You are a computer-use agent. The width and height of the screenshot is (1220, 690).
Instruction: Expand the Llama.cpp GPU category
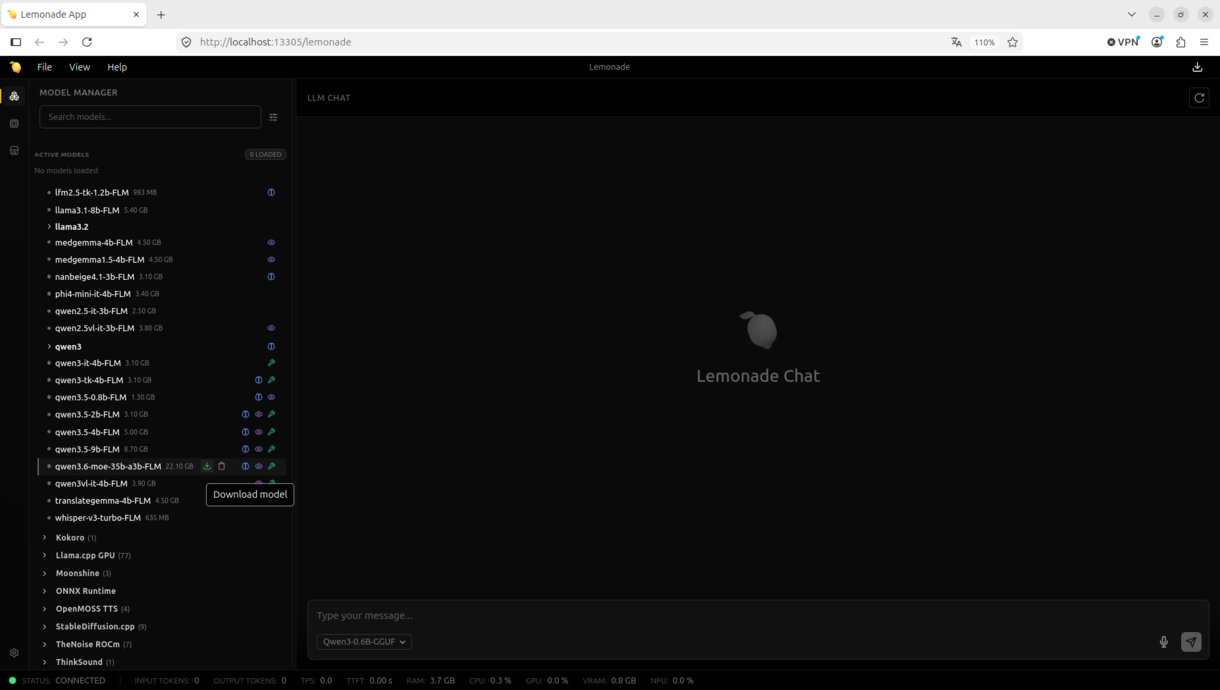click(86, 555)
